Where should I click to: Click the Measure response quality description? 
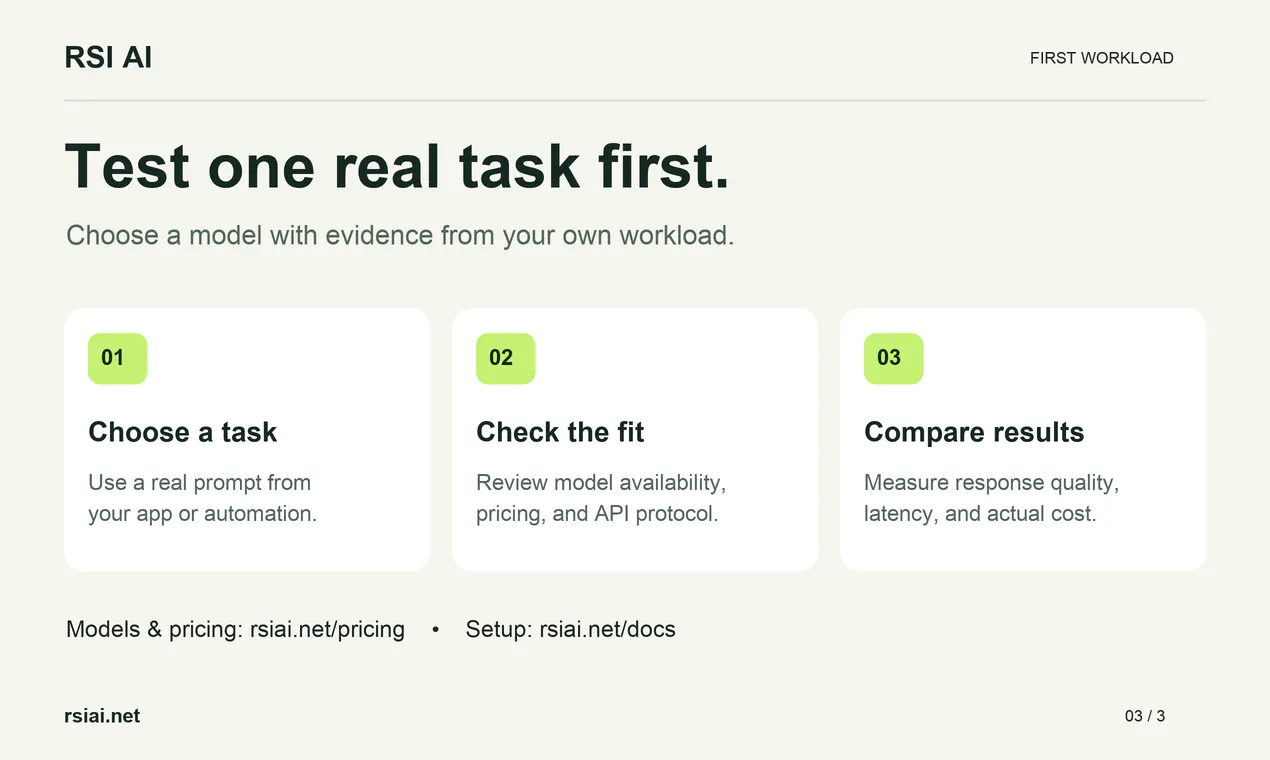[991, 498]
